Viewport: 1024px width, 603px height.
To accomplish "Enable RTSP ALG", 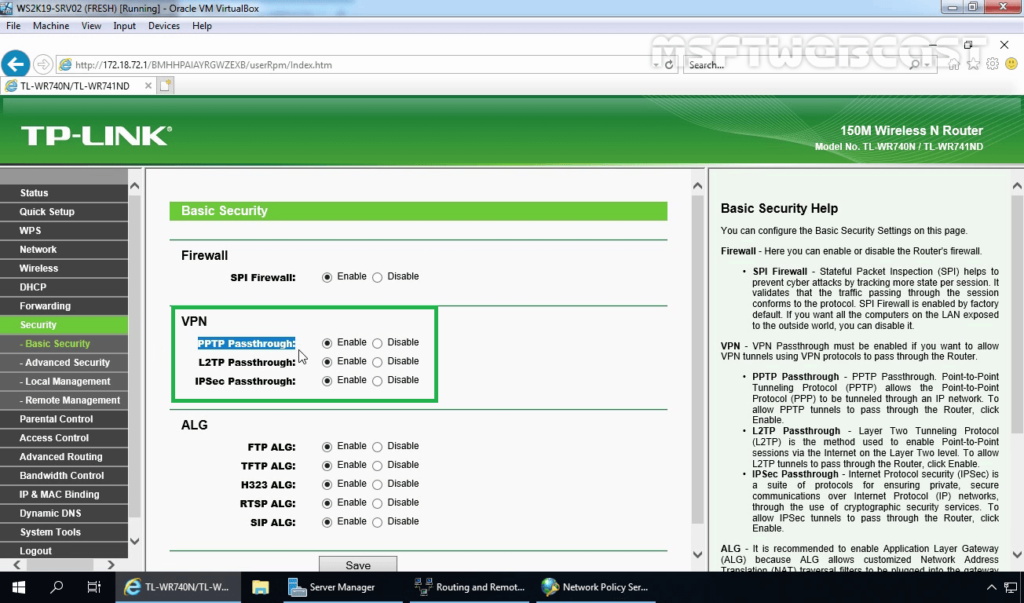I will click(327, 503).
